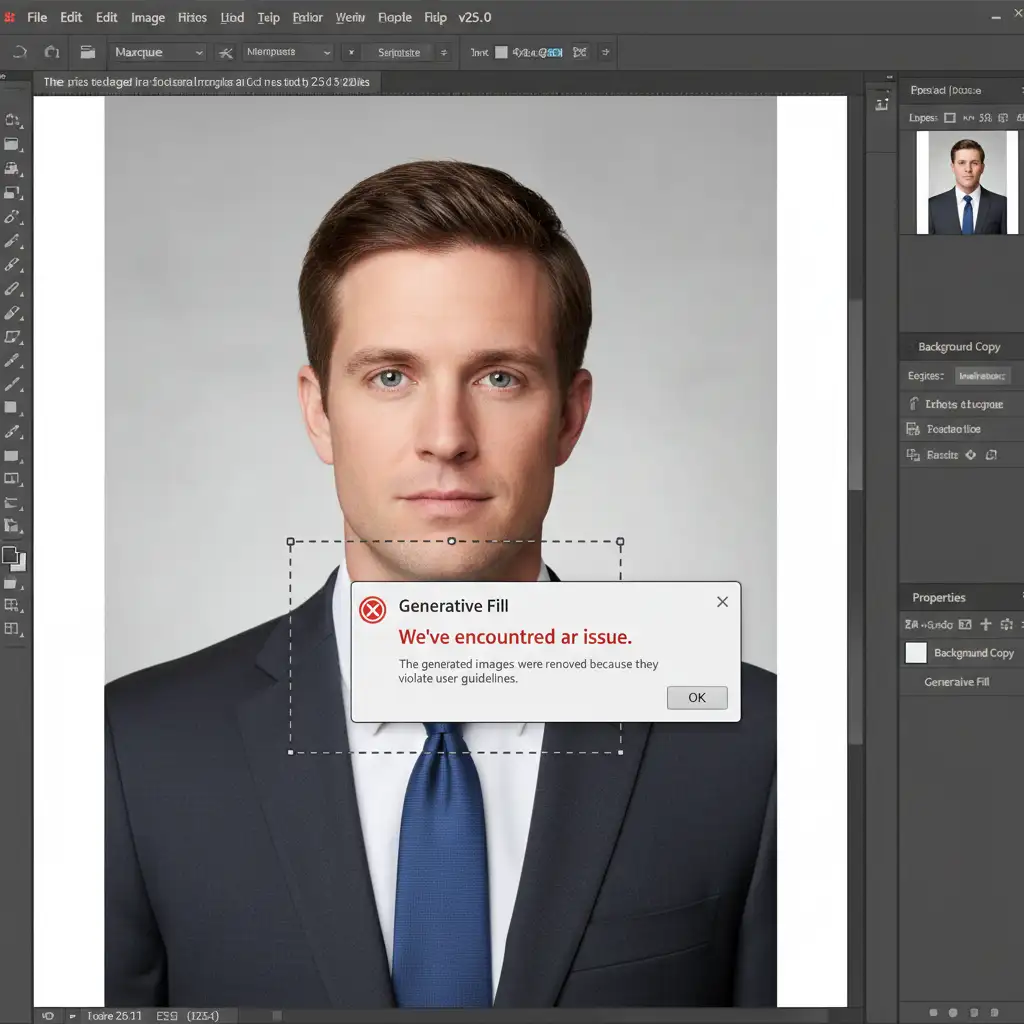Open the Image menu
1024x1024 pixels.
148,18
